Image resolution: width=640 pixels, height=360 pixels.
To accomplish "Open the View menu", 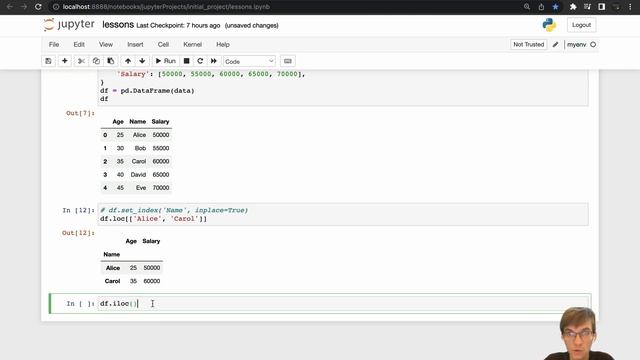I will (x=106, y=44).
